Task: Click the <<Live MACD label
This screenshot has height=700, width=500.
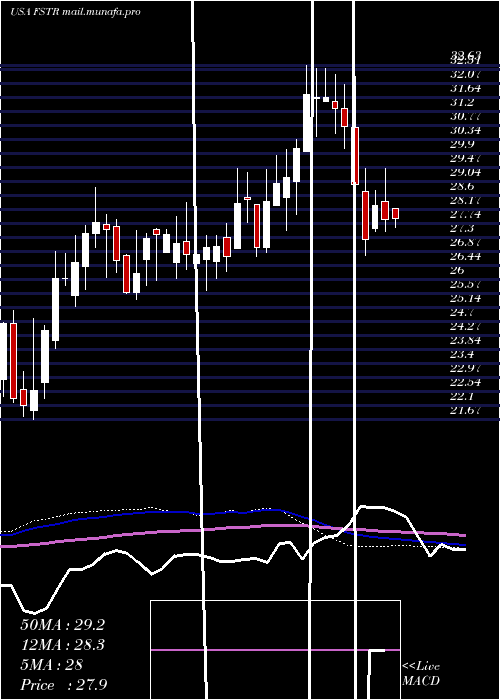Action: click(421, 674)
